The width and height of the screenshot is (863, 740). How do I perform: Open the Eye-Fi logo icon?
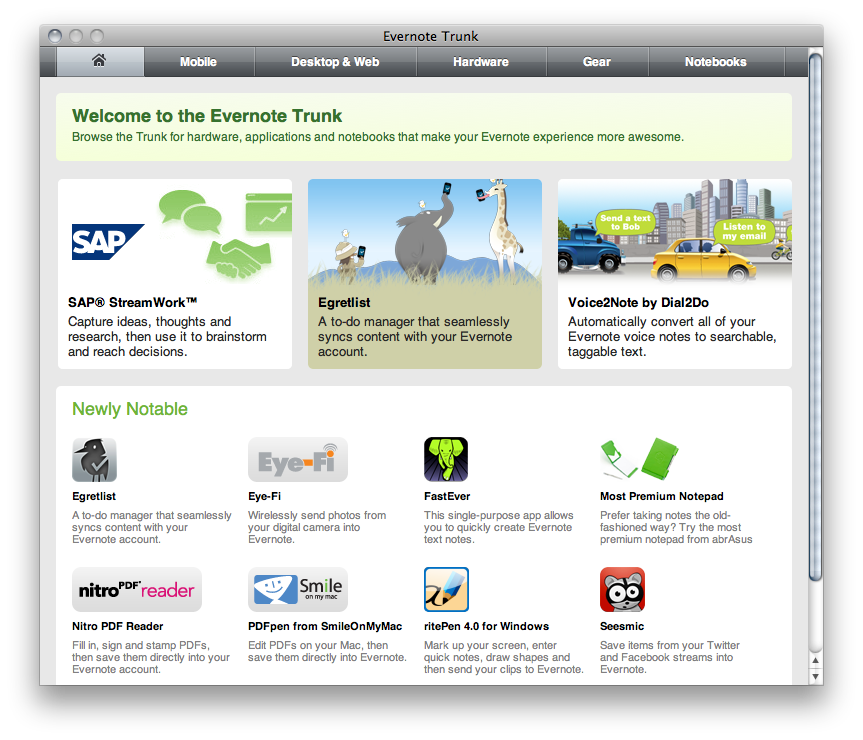click(x=298, y=460)
